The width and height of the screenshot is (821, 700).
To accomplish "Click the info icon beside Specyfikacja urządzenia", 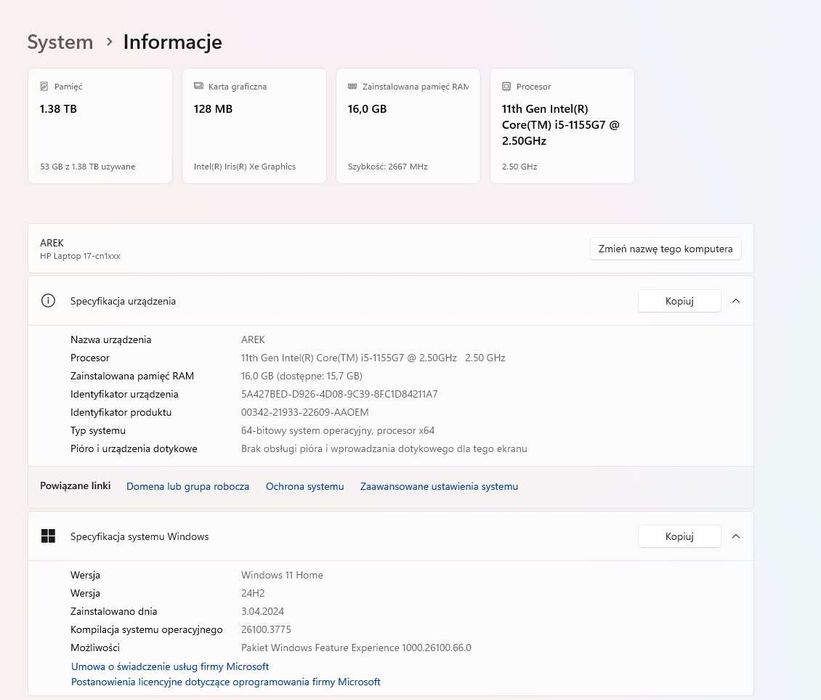I will click(48, 301).
